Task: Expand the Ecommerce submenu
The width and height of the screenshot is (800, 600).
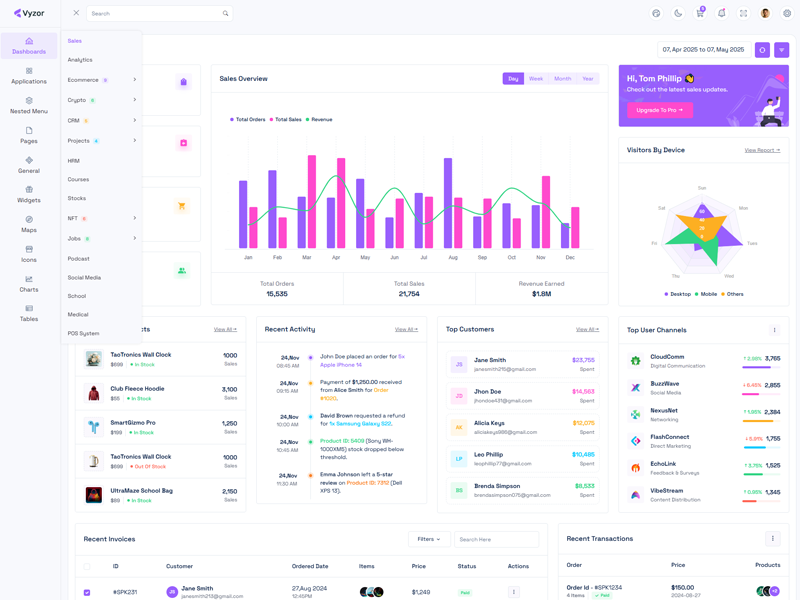Action: point(101,80)
